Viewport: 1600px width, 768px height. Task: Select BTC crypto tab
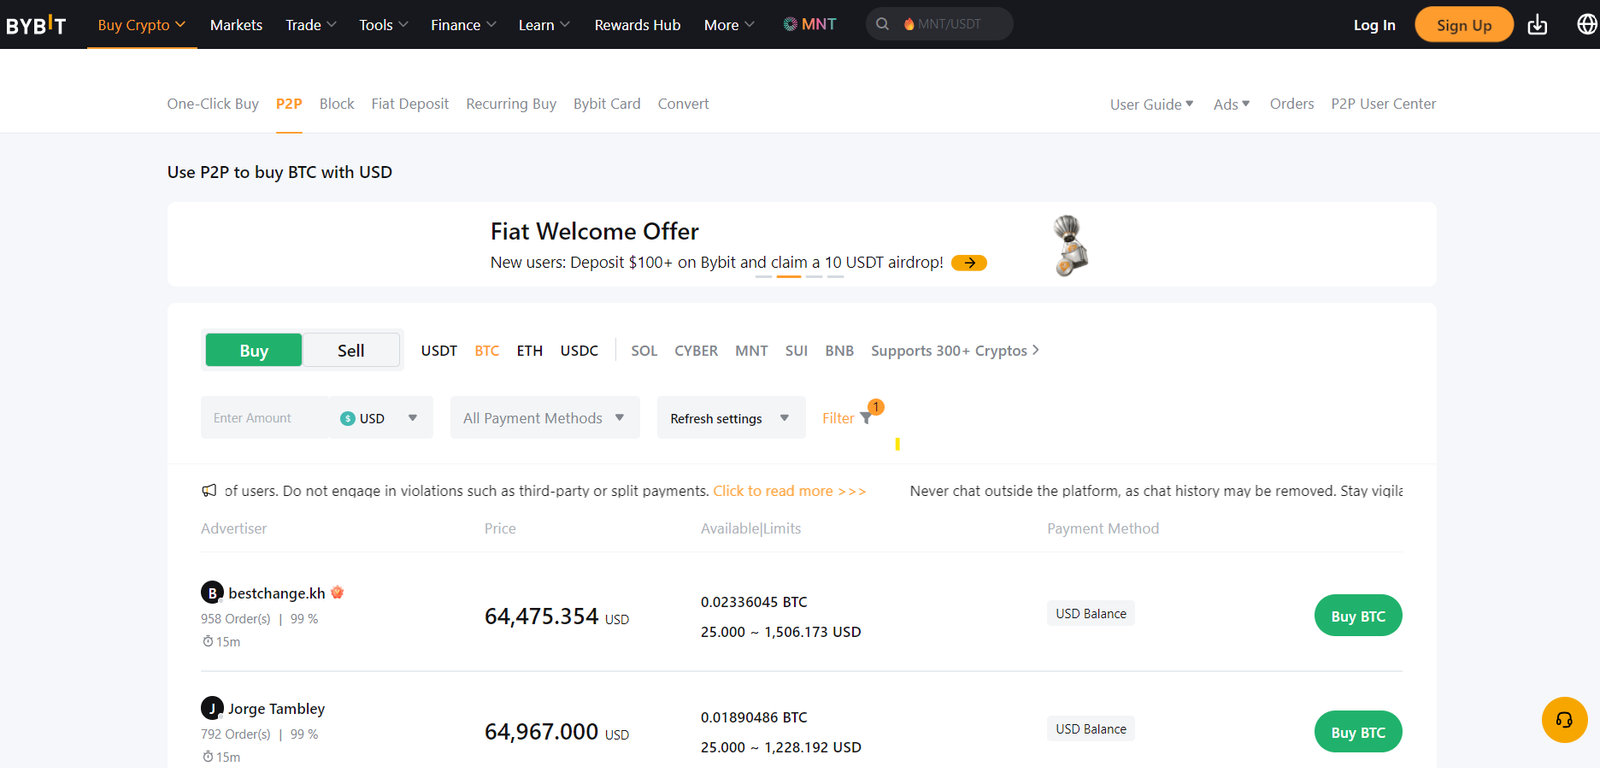click(x=487, y=351)
